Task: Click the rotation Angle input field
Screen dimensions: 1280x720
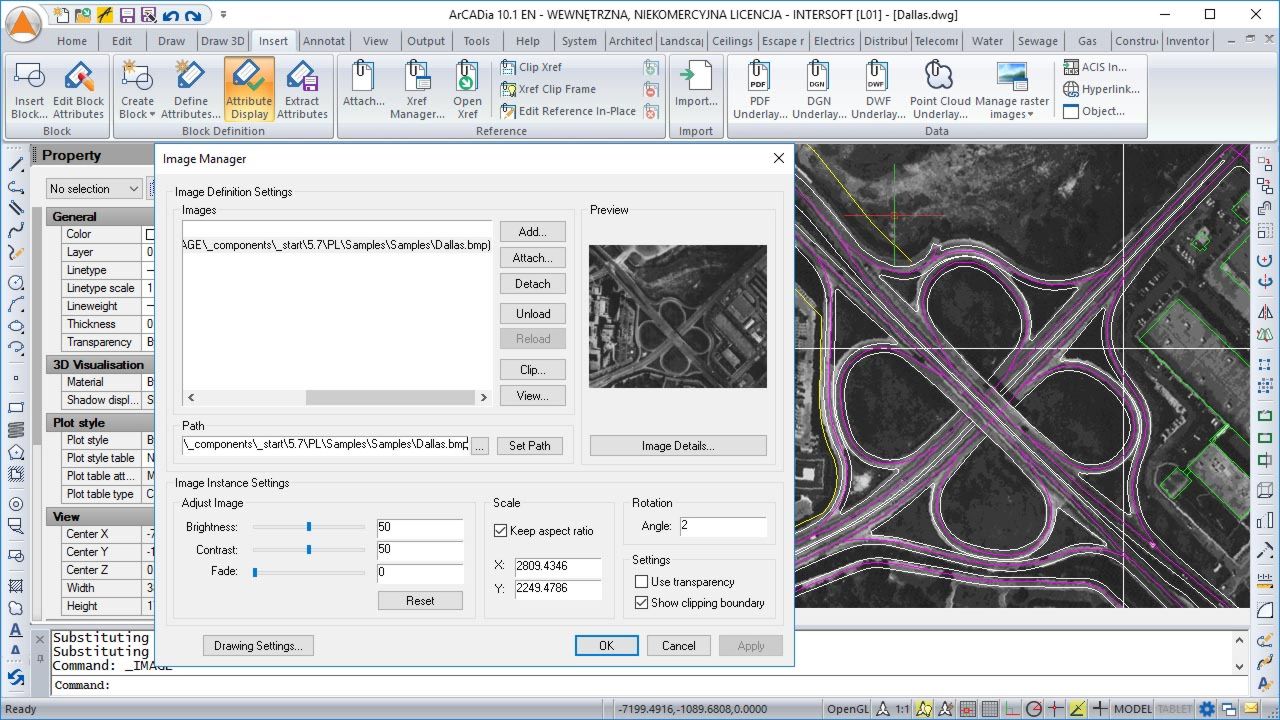Action: [722, 526]
